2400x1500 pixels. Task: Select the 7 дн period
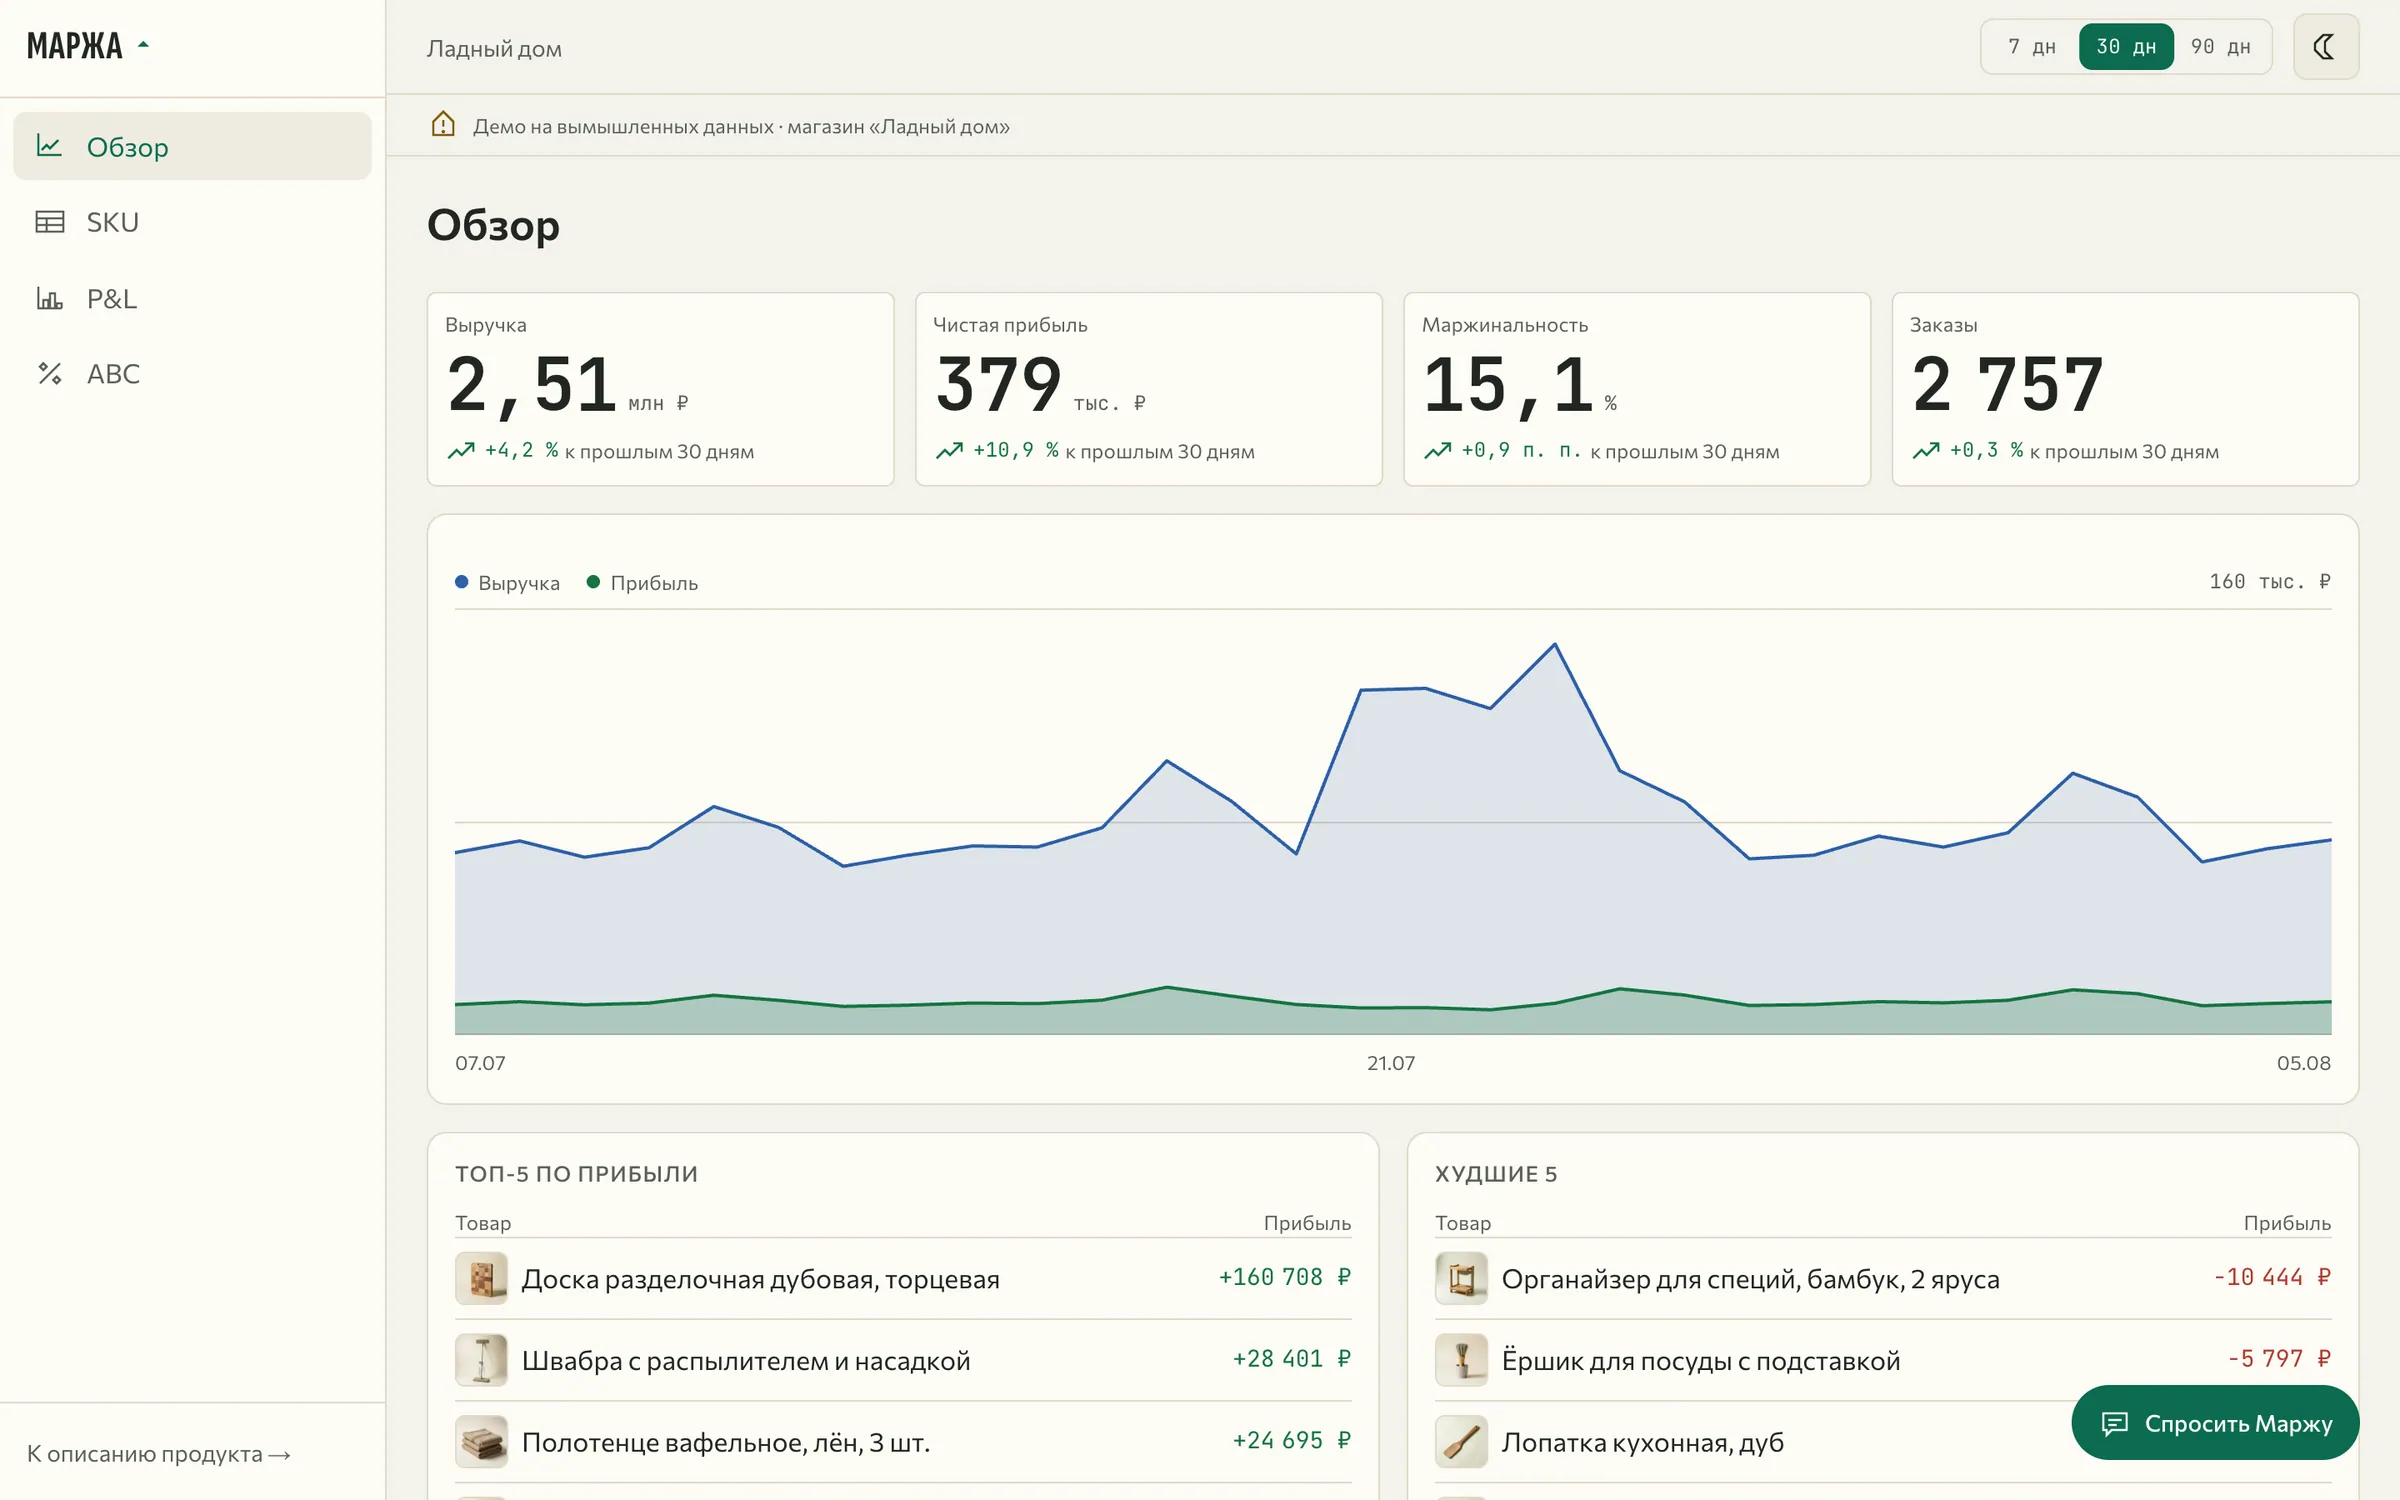pos(2031,47)
